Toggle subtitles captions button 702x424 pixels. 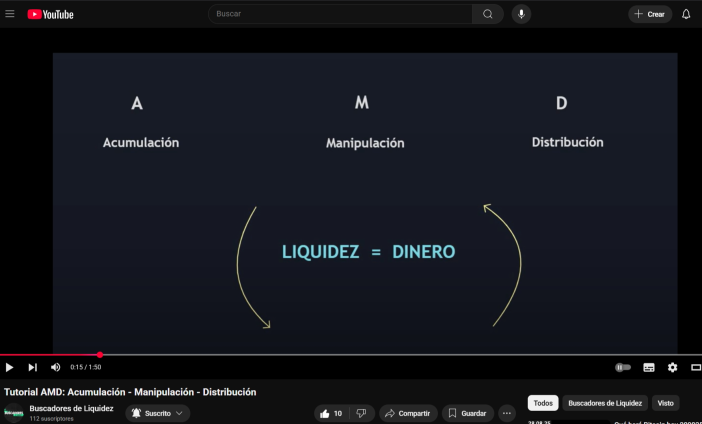coord(649,368)
